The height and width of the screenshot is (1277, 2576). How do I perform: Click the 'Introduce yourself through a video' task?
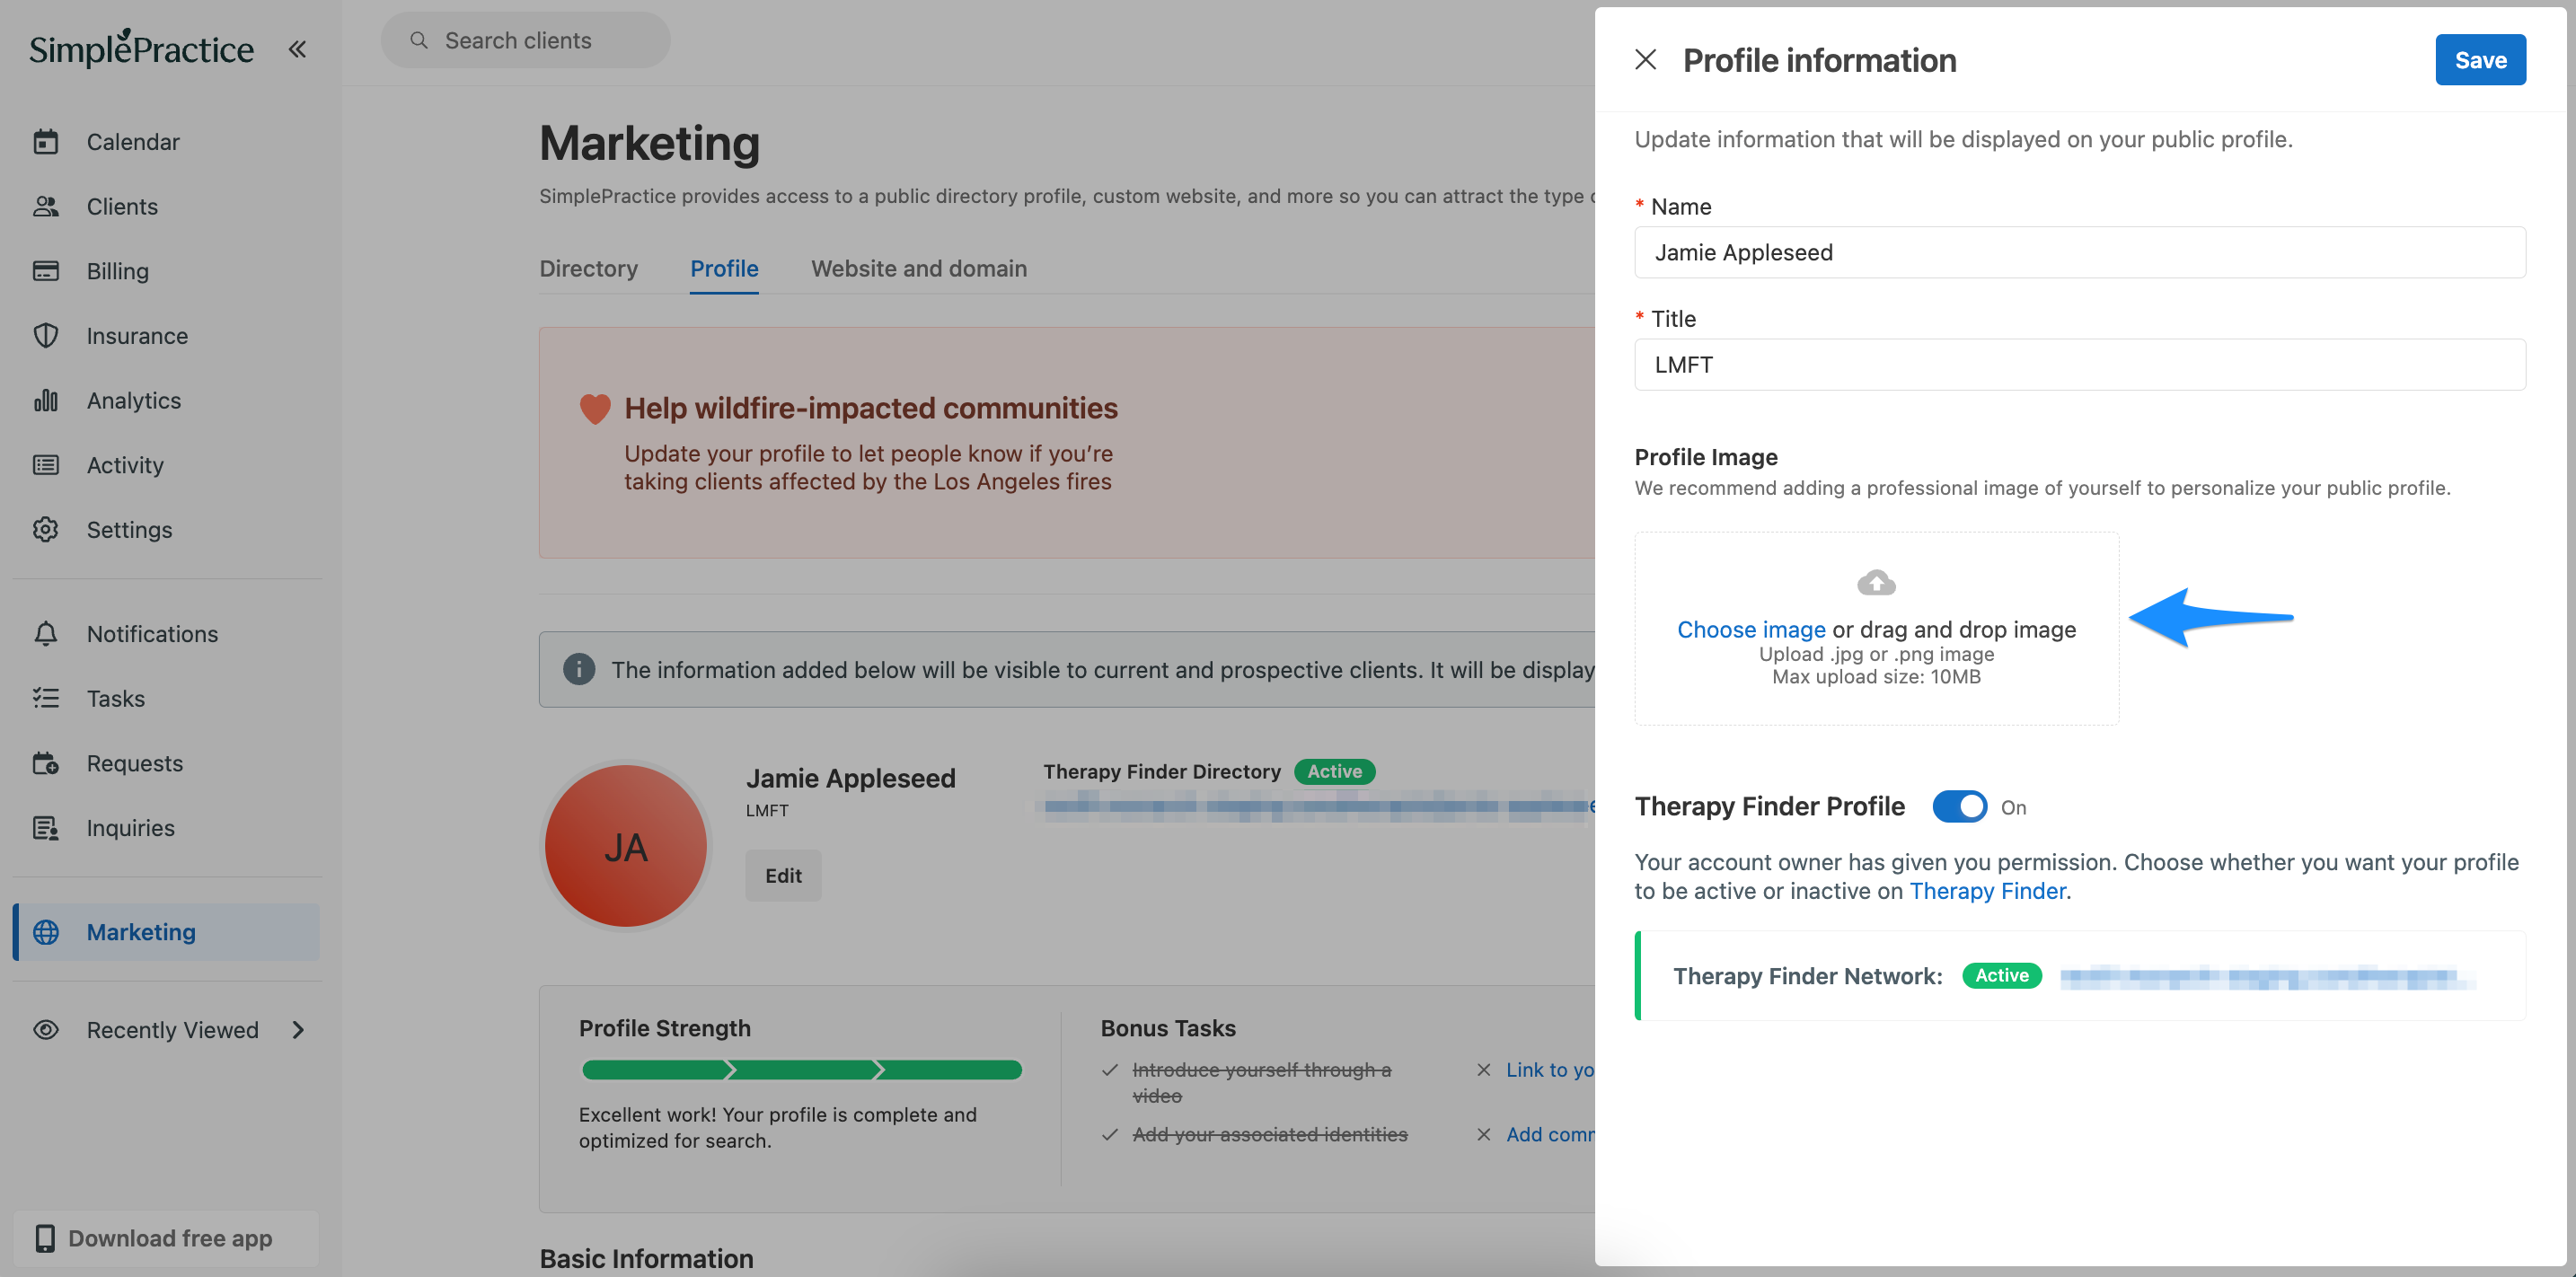1261,1082
